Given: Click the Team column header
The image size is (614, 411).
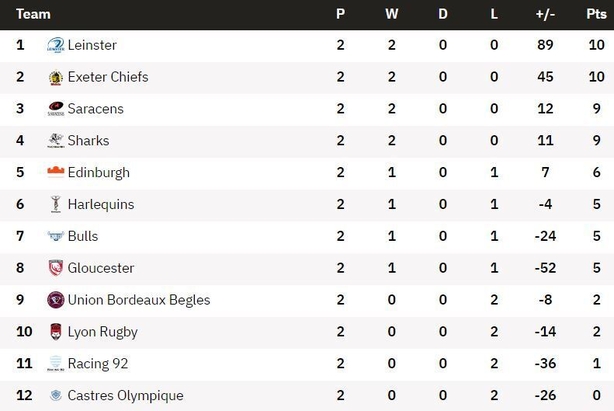Looking at the screenshot, I should click(x=33, y=14).
